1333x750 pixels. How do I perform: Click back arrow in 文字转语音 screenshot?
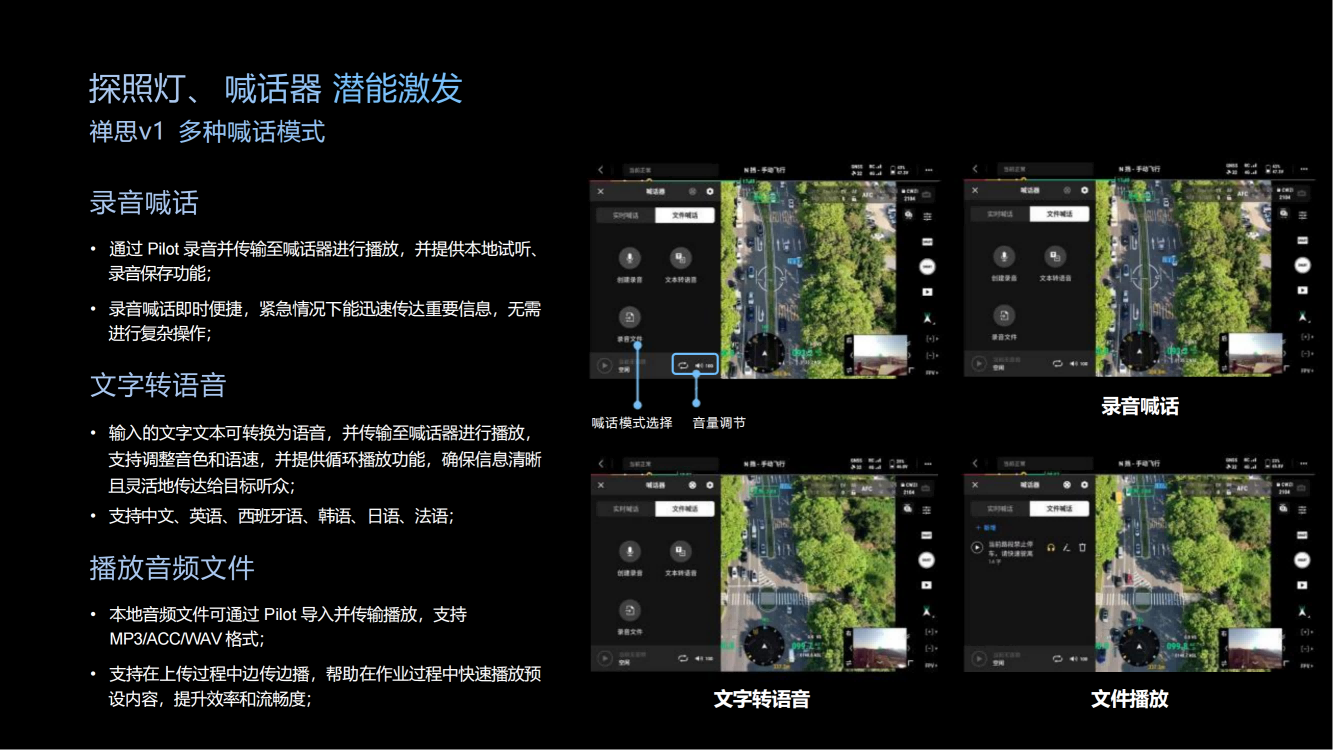(601, 464)
